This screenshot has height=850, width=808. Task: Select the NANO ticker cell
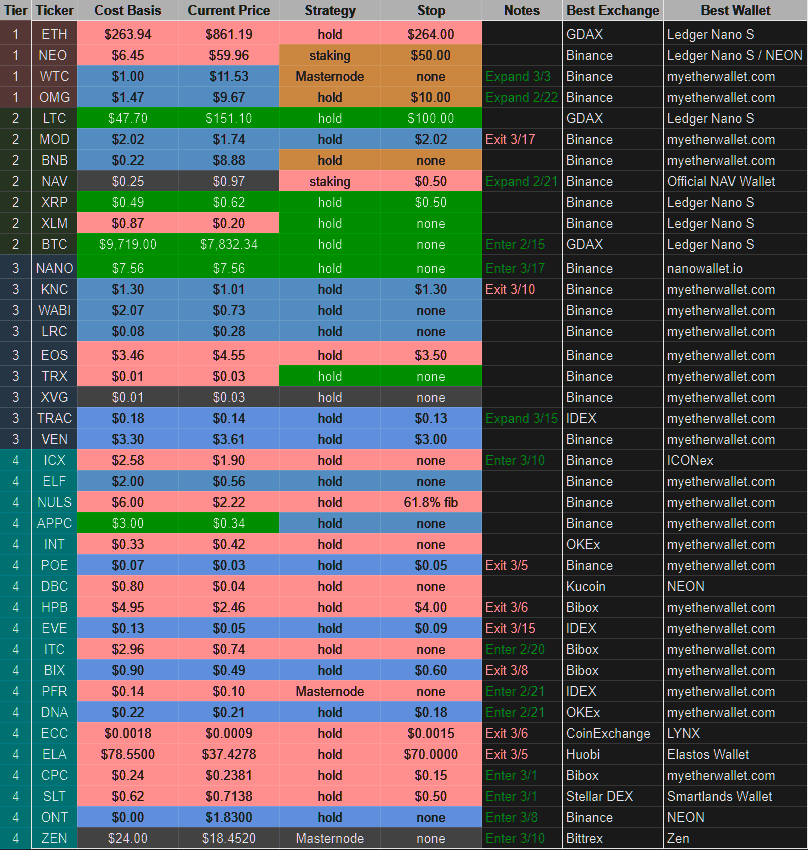(x=54, y=268)
